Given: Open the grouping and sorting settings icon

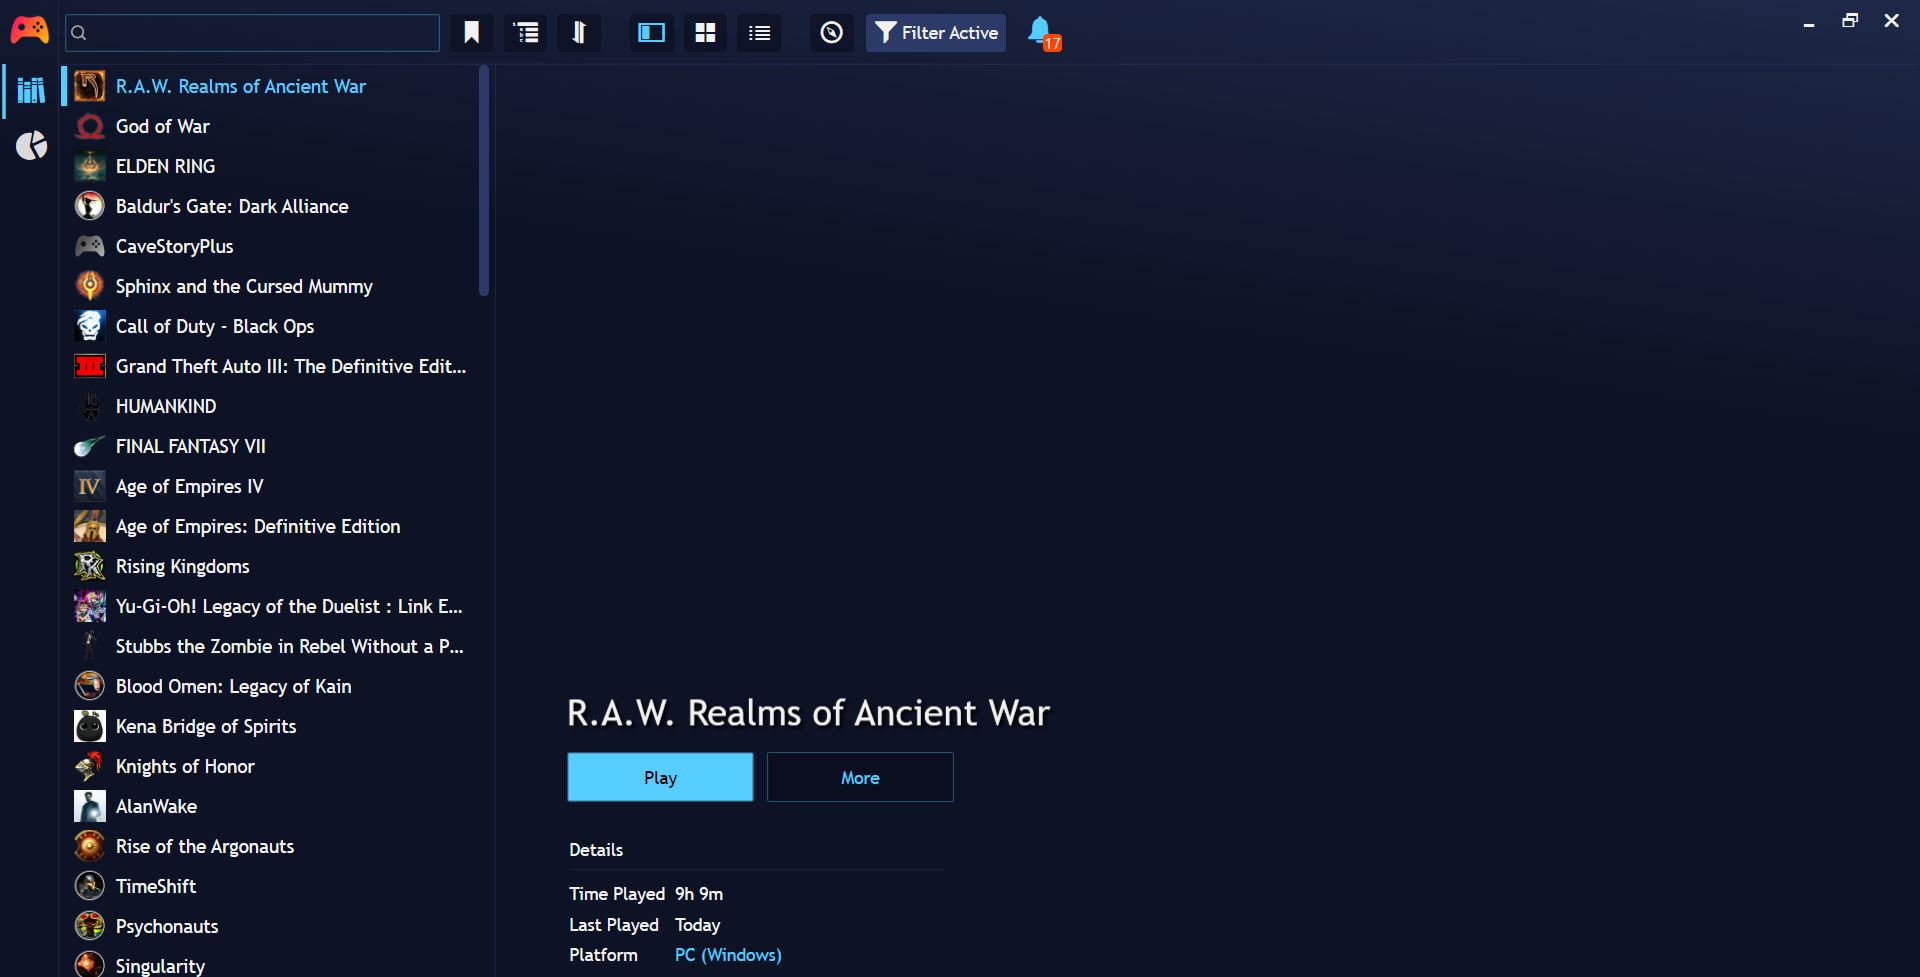Looking at the screenshot, I should 526,33.
